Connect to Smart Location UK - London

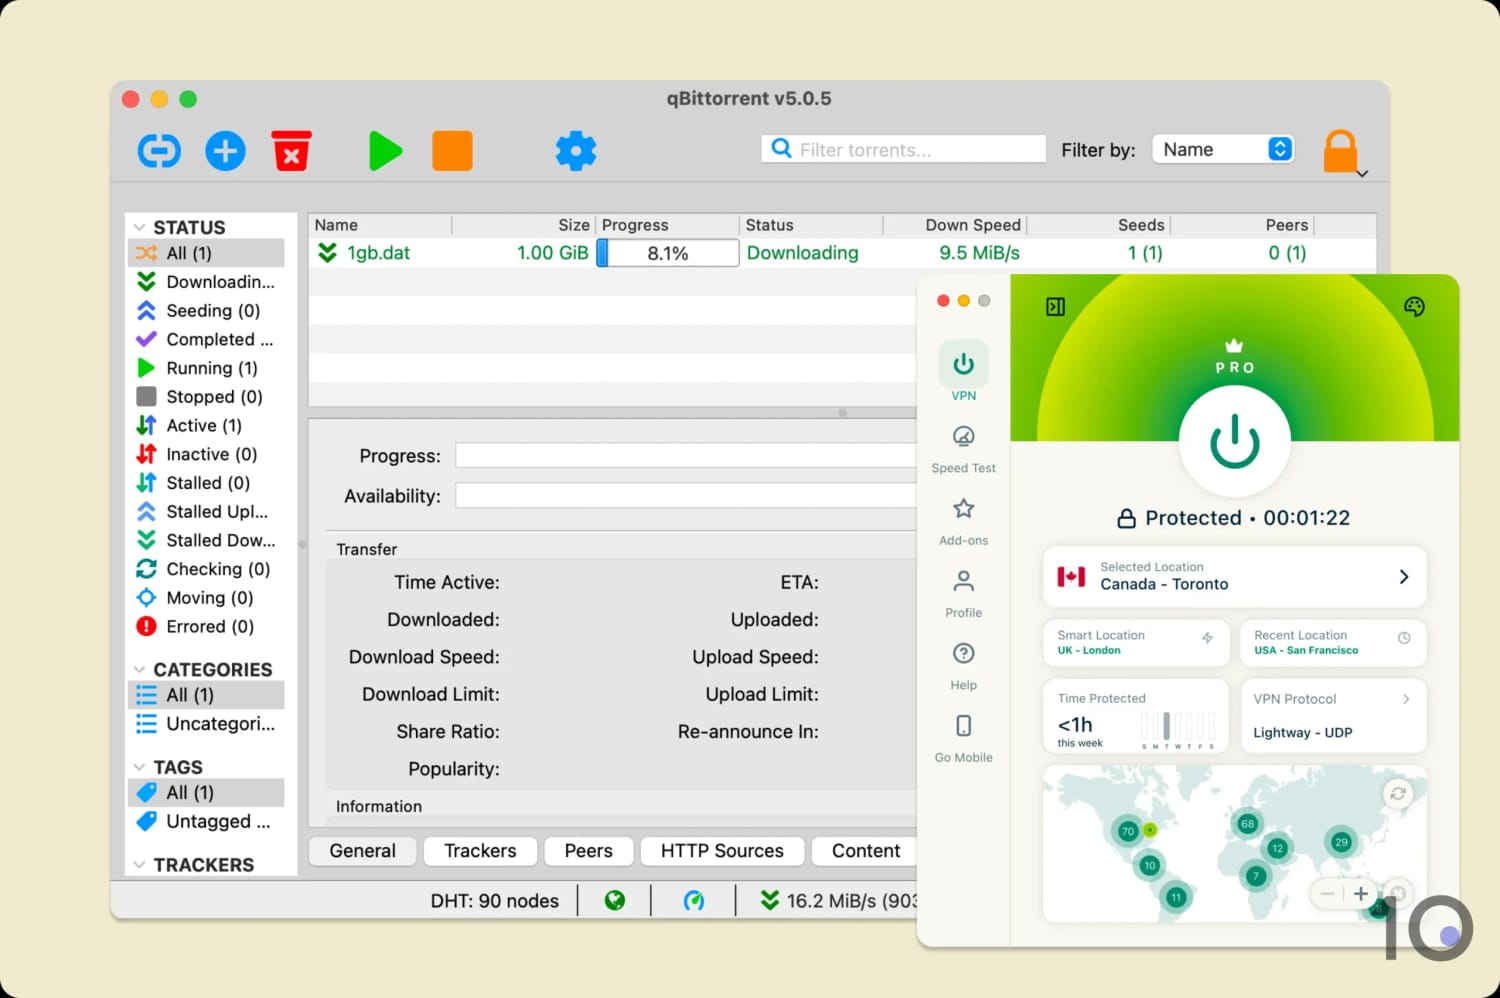coord(1136,643)
